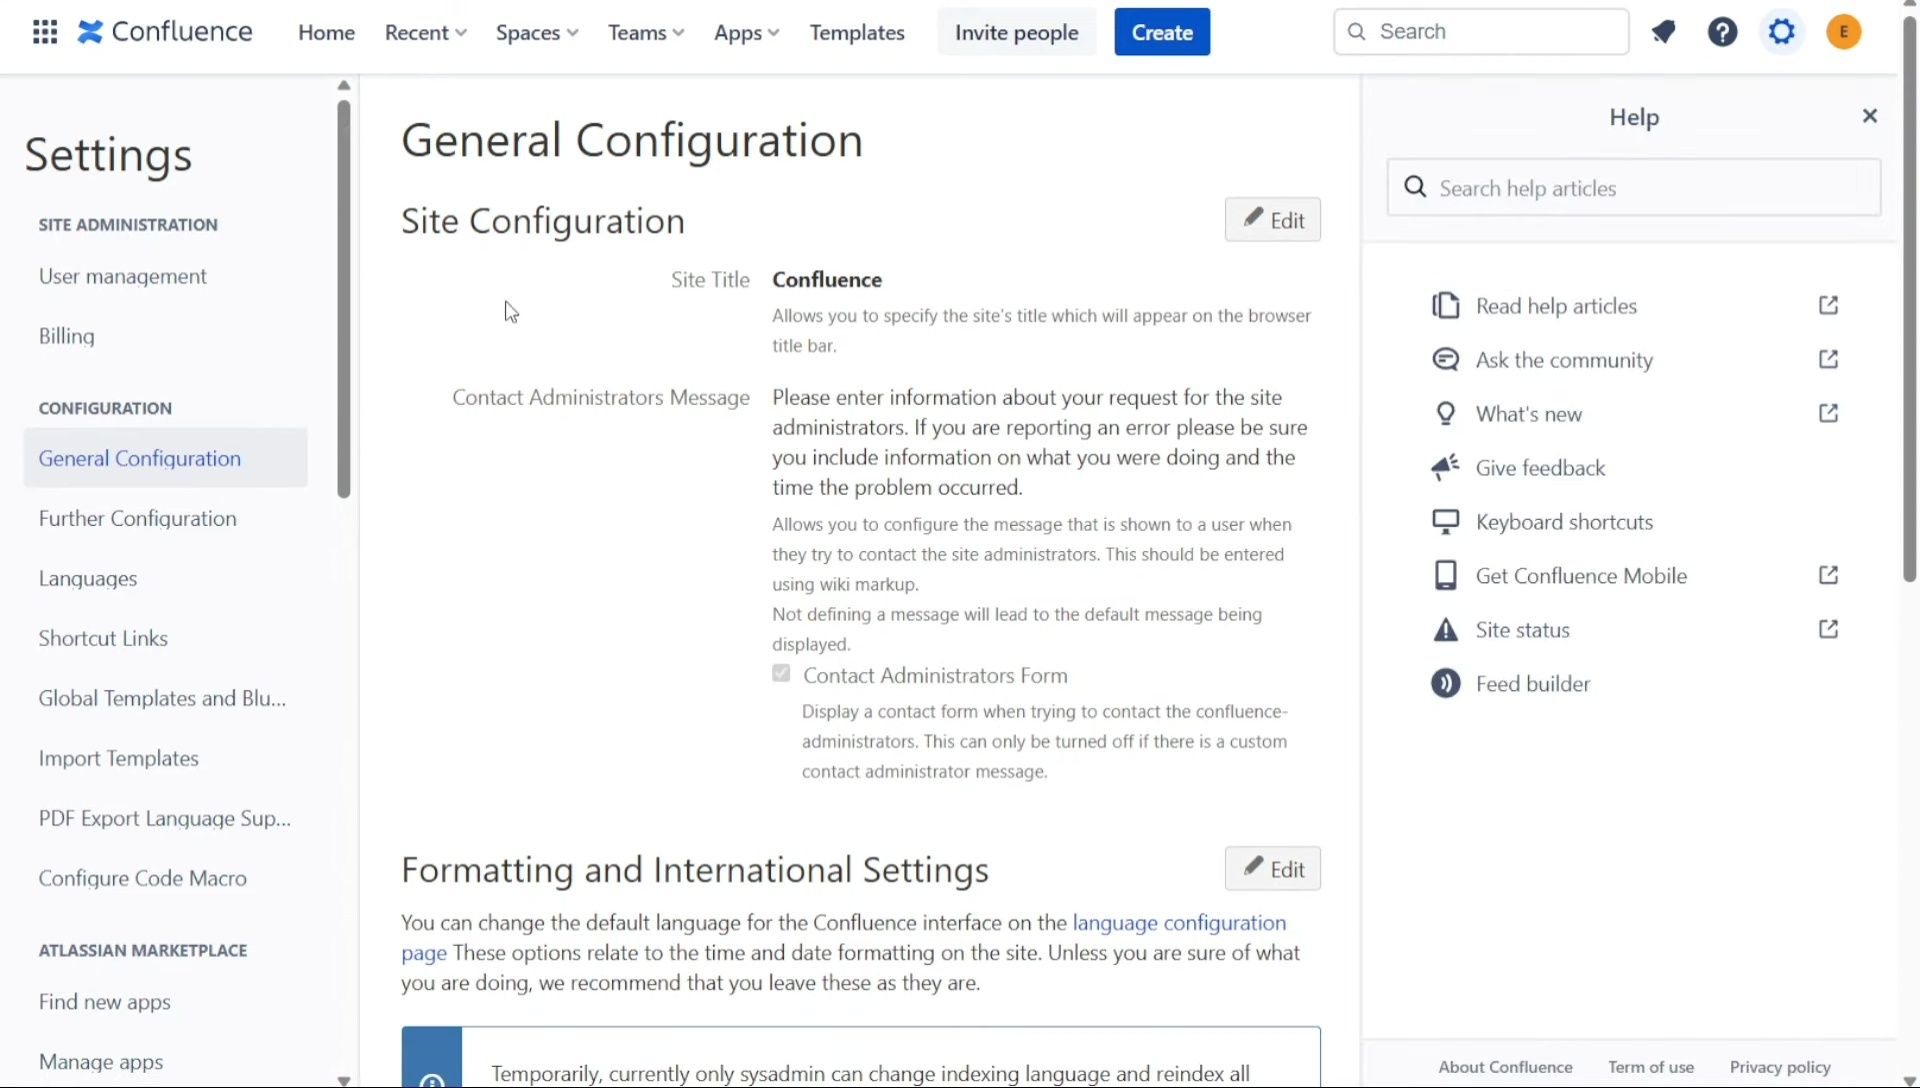
Task: Click the Confluence logo
Action: point(165,32)
